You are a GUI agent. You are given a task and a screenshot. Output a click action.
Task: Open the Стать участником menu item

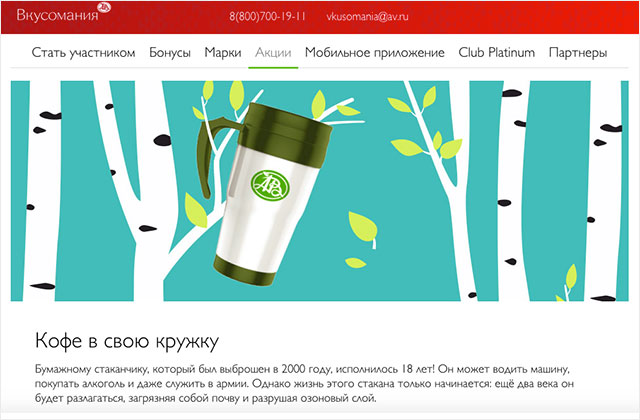[x=83, y=53]
